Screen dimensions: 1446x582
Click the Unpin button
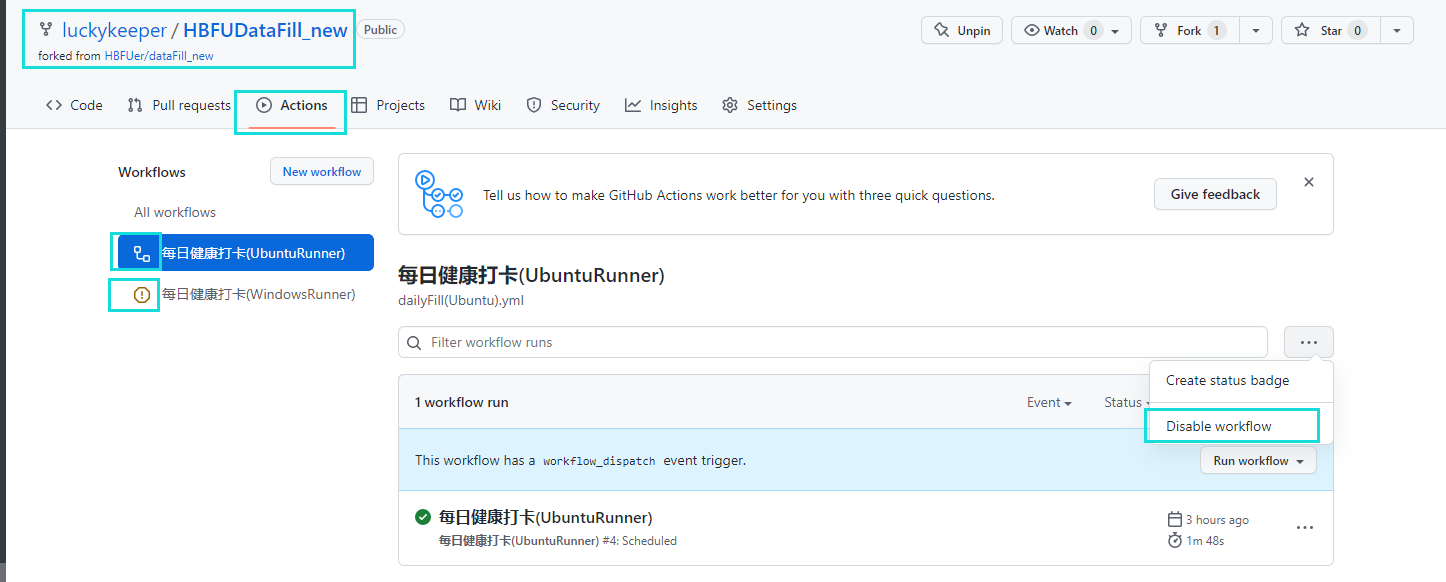point(962,30)
